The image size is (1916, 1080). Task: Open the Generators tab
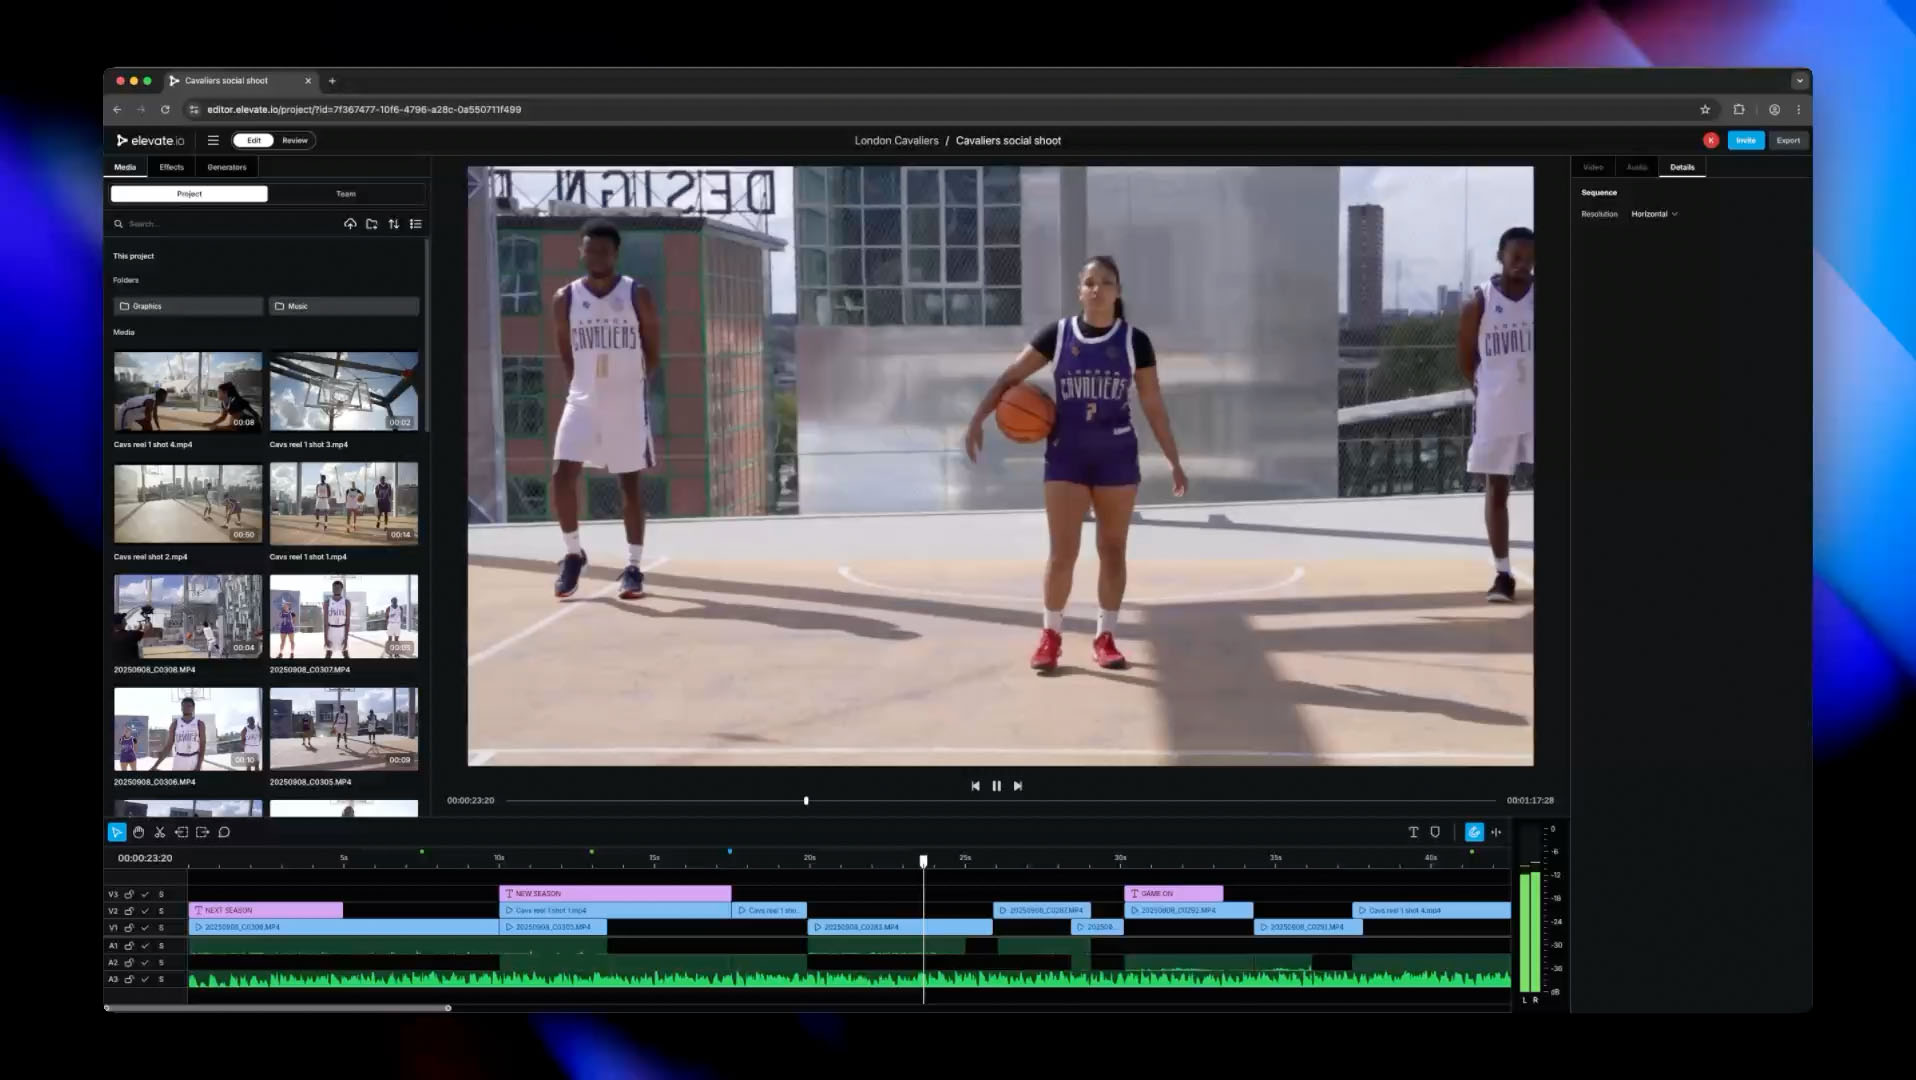227,167
